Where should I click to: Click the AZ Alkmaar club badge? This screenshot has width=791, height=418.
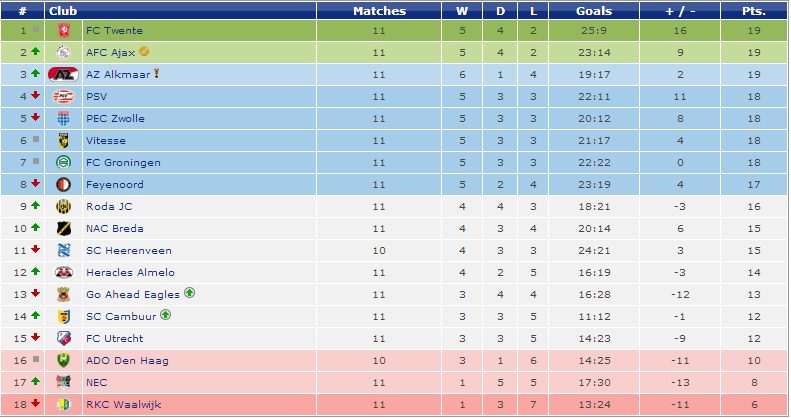coord(63,75)
